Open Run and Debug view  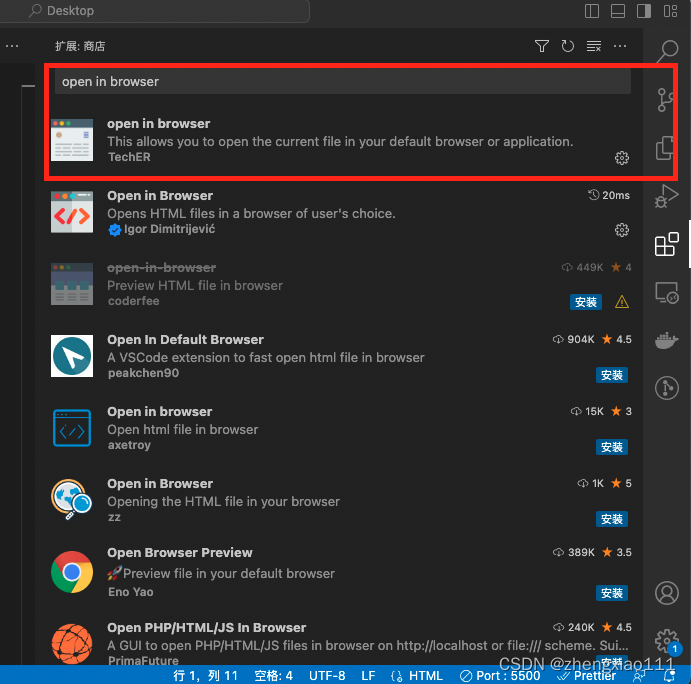click(x=667, y=196)
